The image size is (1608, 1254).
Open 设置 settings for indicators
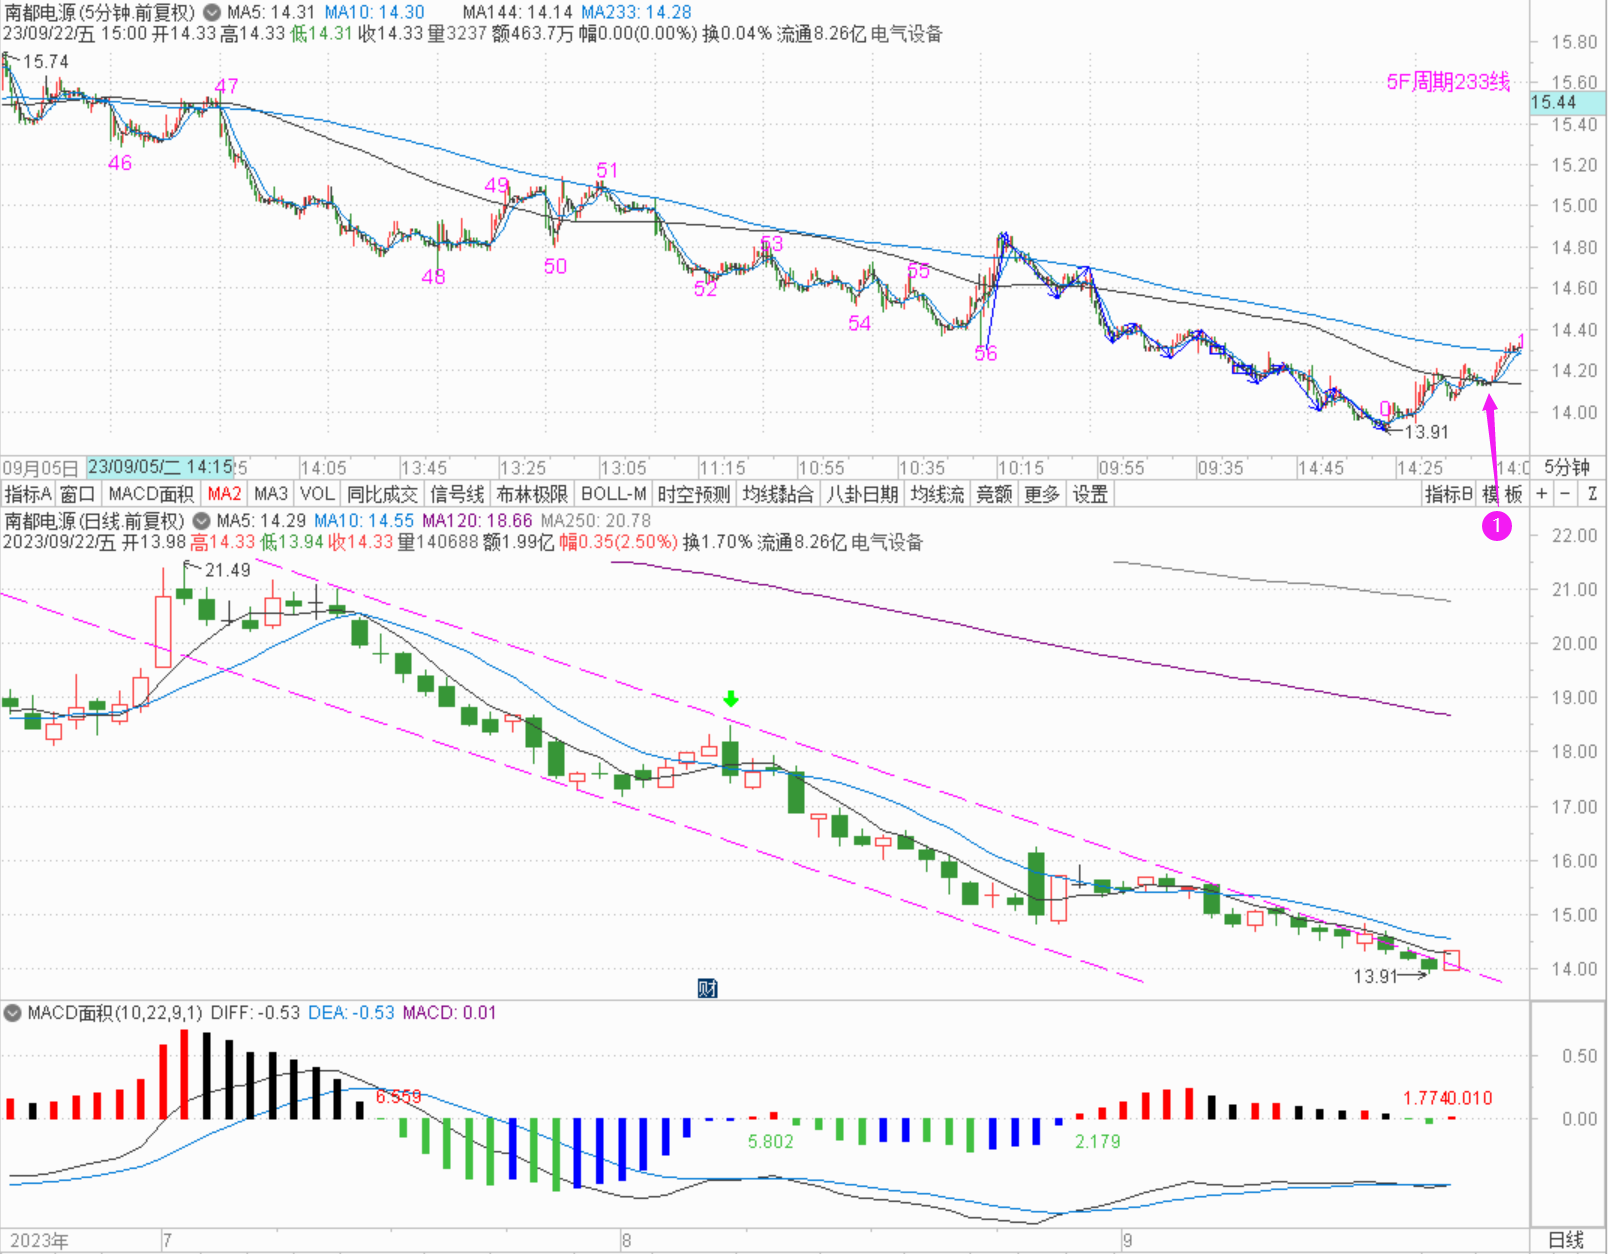tap(1089, 494)
